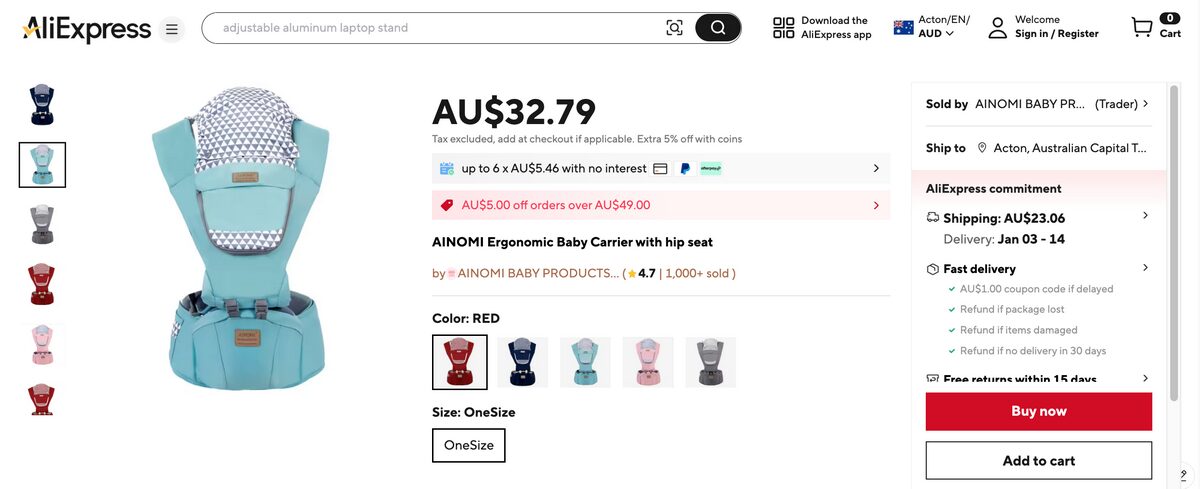Search by image using camera icon
The height and width of the screenshot is (489, 1200).
pos(675,28)
